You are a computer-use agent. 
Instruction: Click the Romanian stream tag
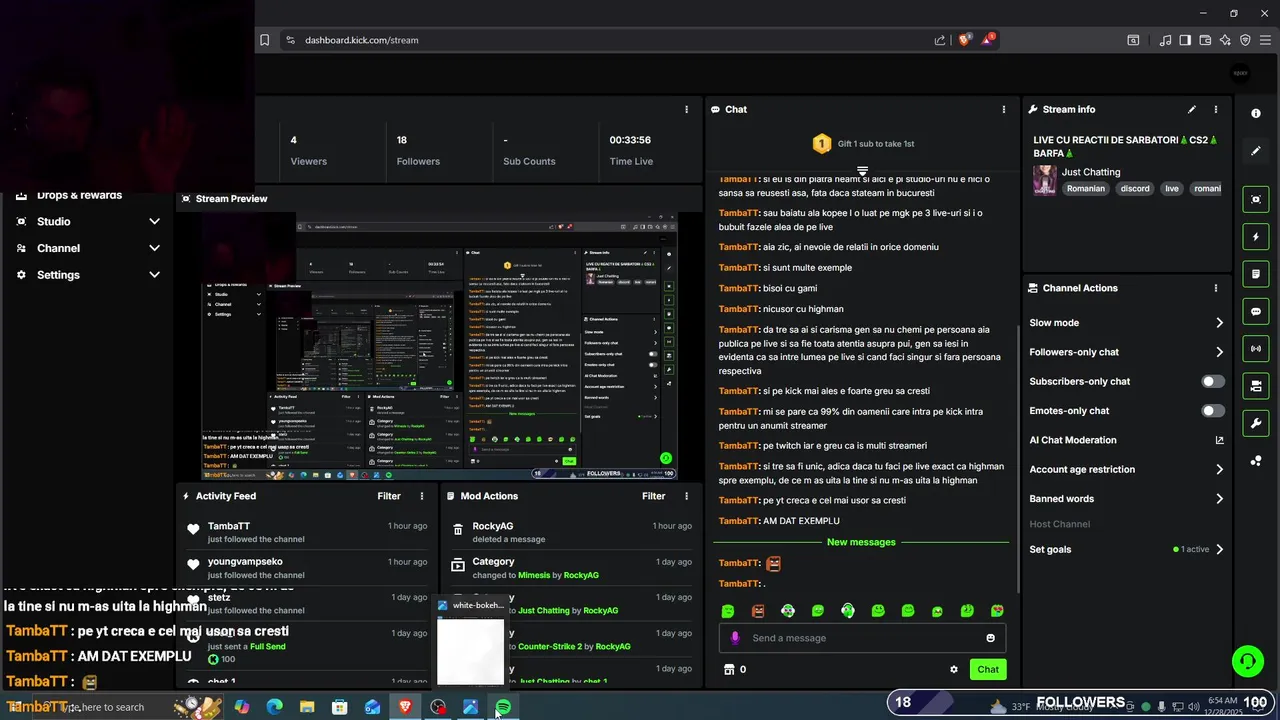(1086, 189)
